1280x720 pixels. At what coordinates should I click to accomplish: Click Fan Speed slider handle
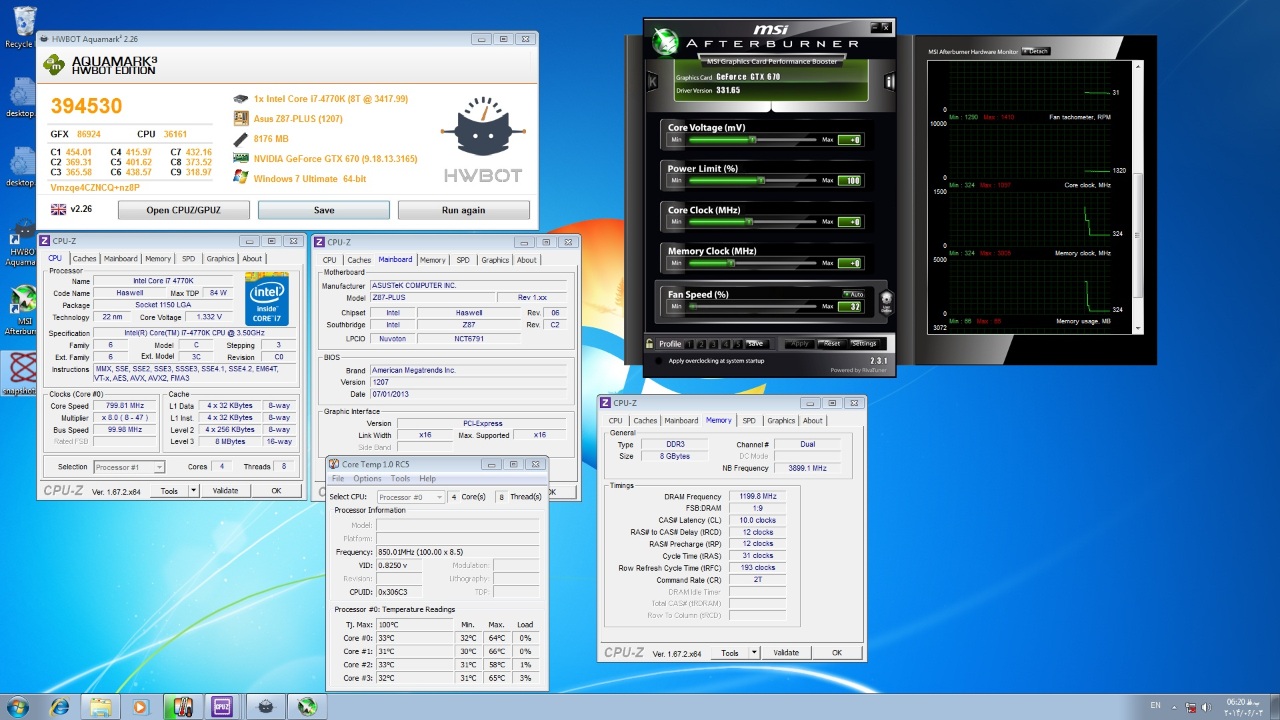692,306
